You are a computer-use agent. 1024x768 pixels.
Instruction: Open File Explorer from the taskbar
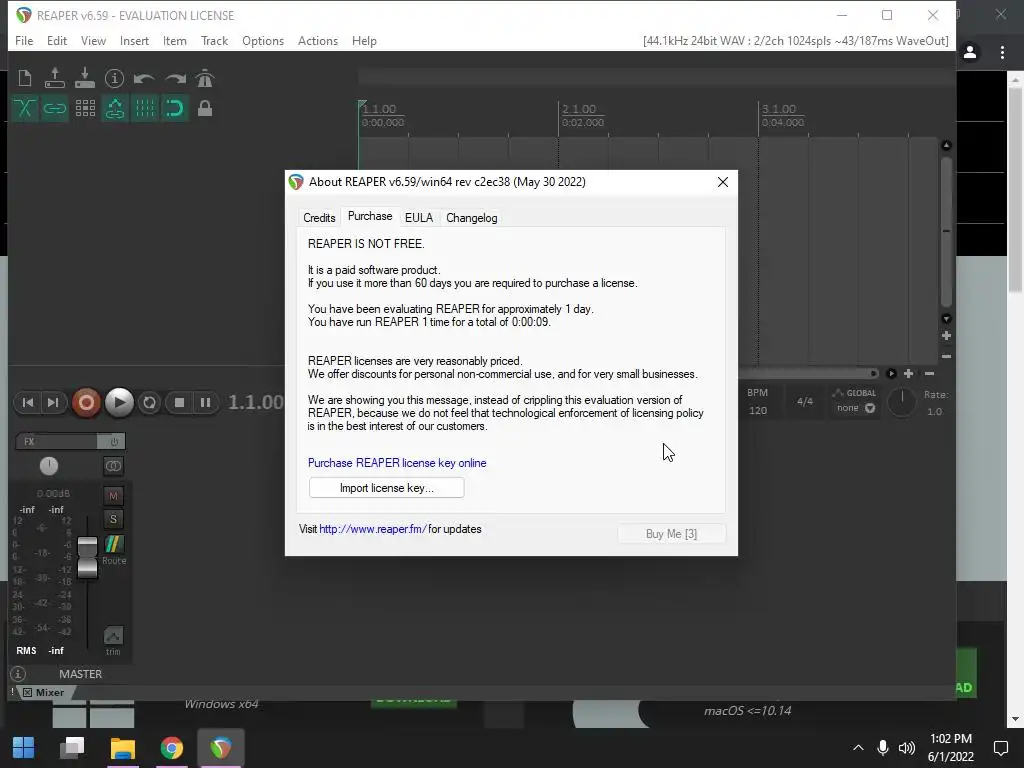tap(123, 748)
